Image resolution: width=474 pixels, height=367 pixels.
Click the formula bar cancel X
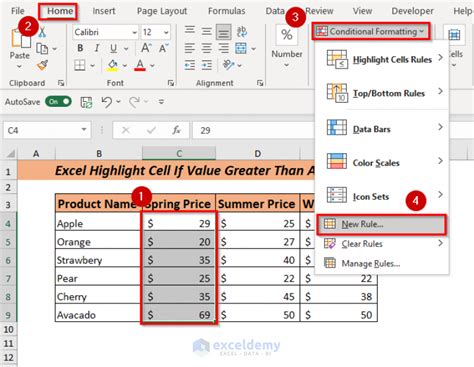tap(126, 130)
